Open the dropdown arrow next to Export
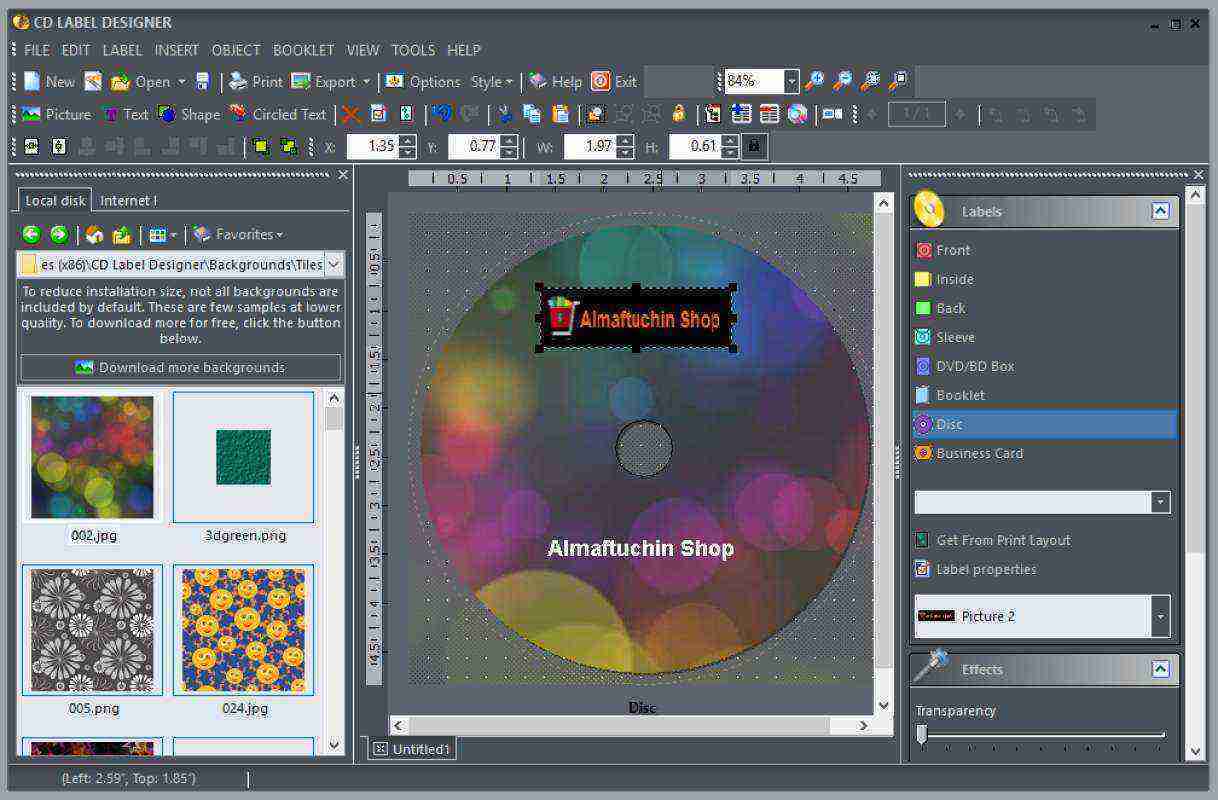The image size is (1218, 800). pos(366,82)
